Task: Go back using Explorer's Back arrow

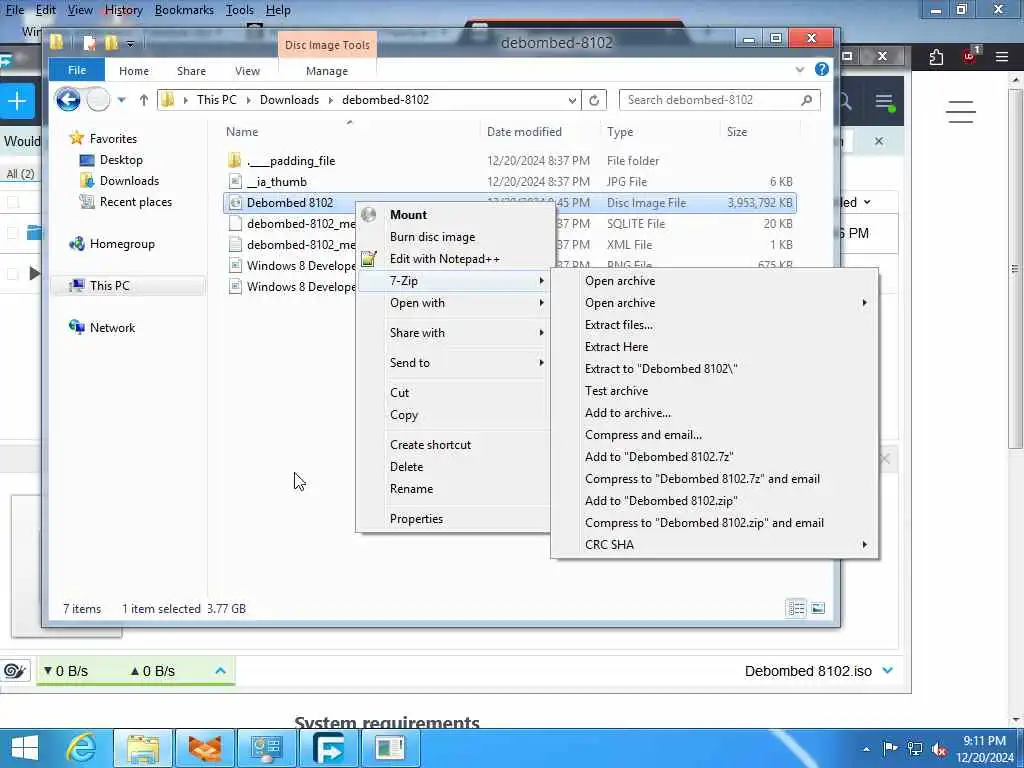Action: click(x=68, y=100)
